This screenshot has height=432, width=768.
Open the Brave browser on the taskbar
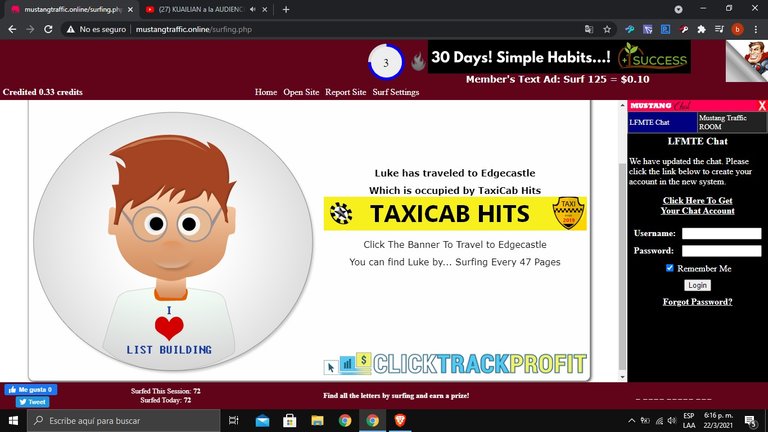(x=400, y=421)
